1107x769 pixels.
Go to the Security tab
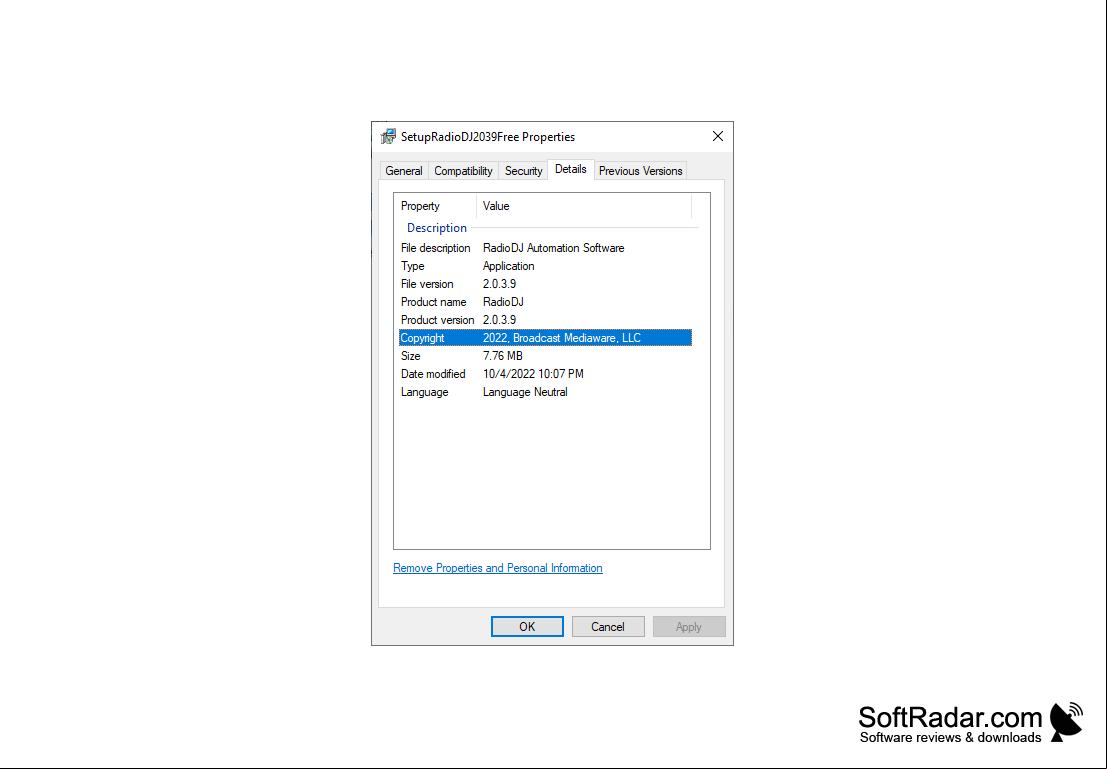pos(523,171)
